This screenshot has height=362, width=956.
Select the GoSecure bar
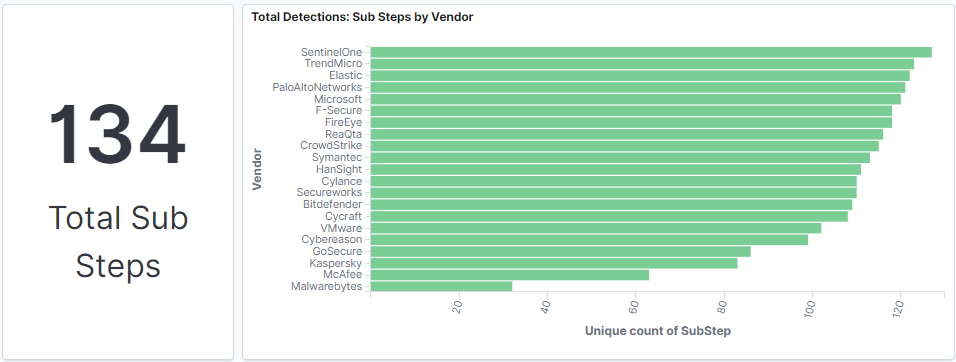pyautogui.click(x=560, y=251)
